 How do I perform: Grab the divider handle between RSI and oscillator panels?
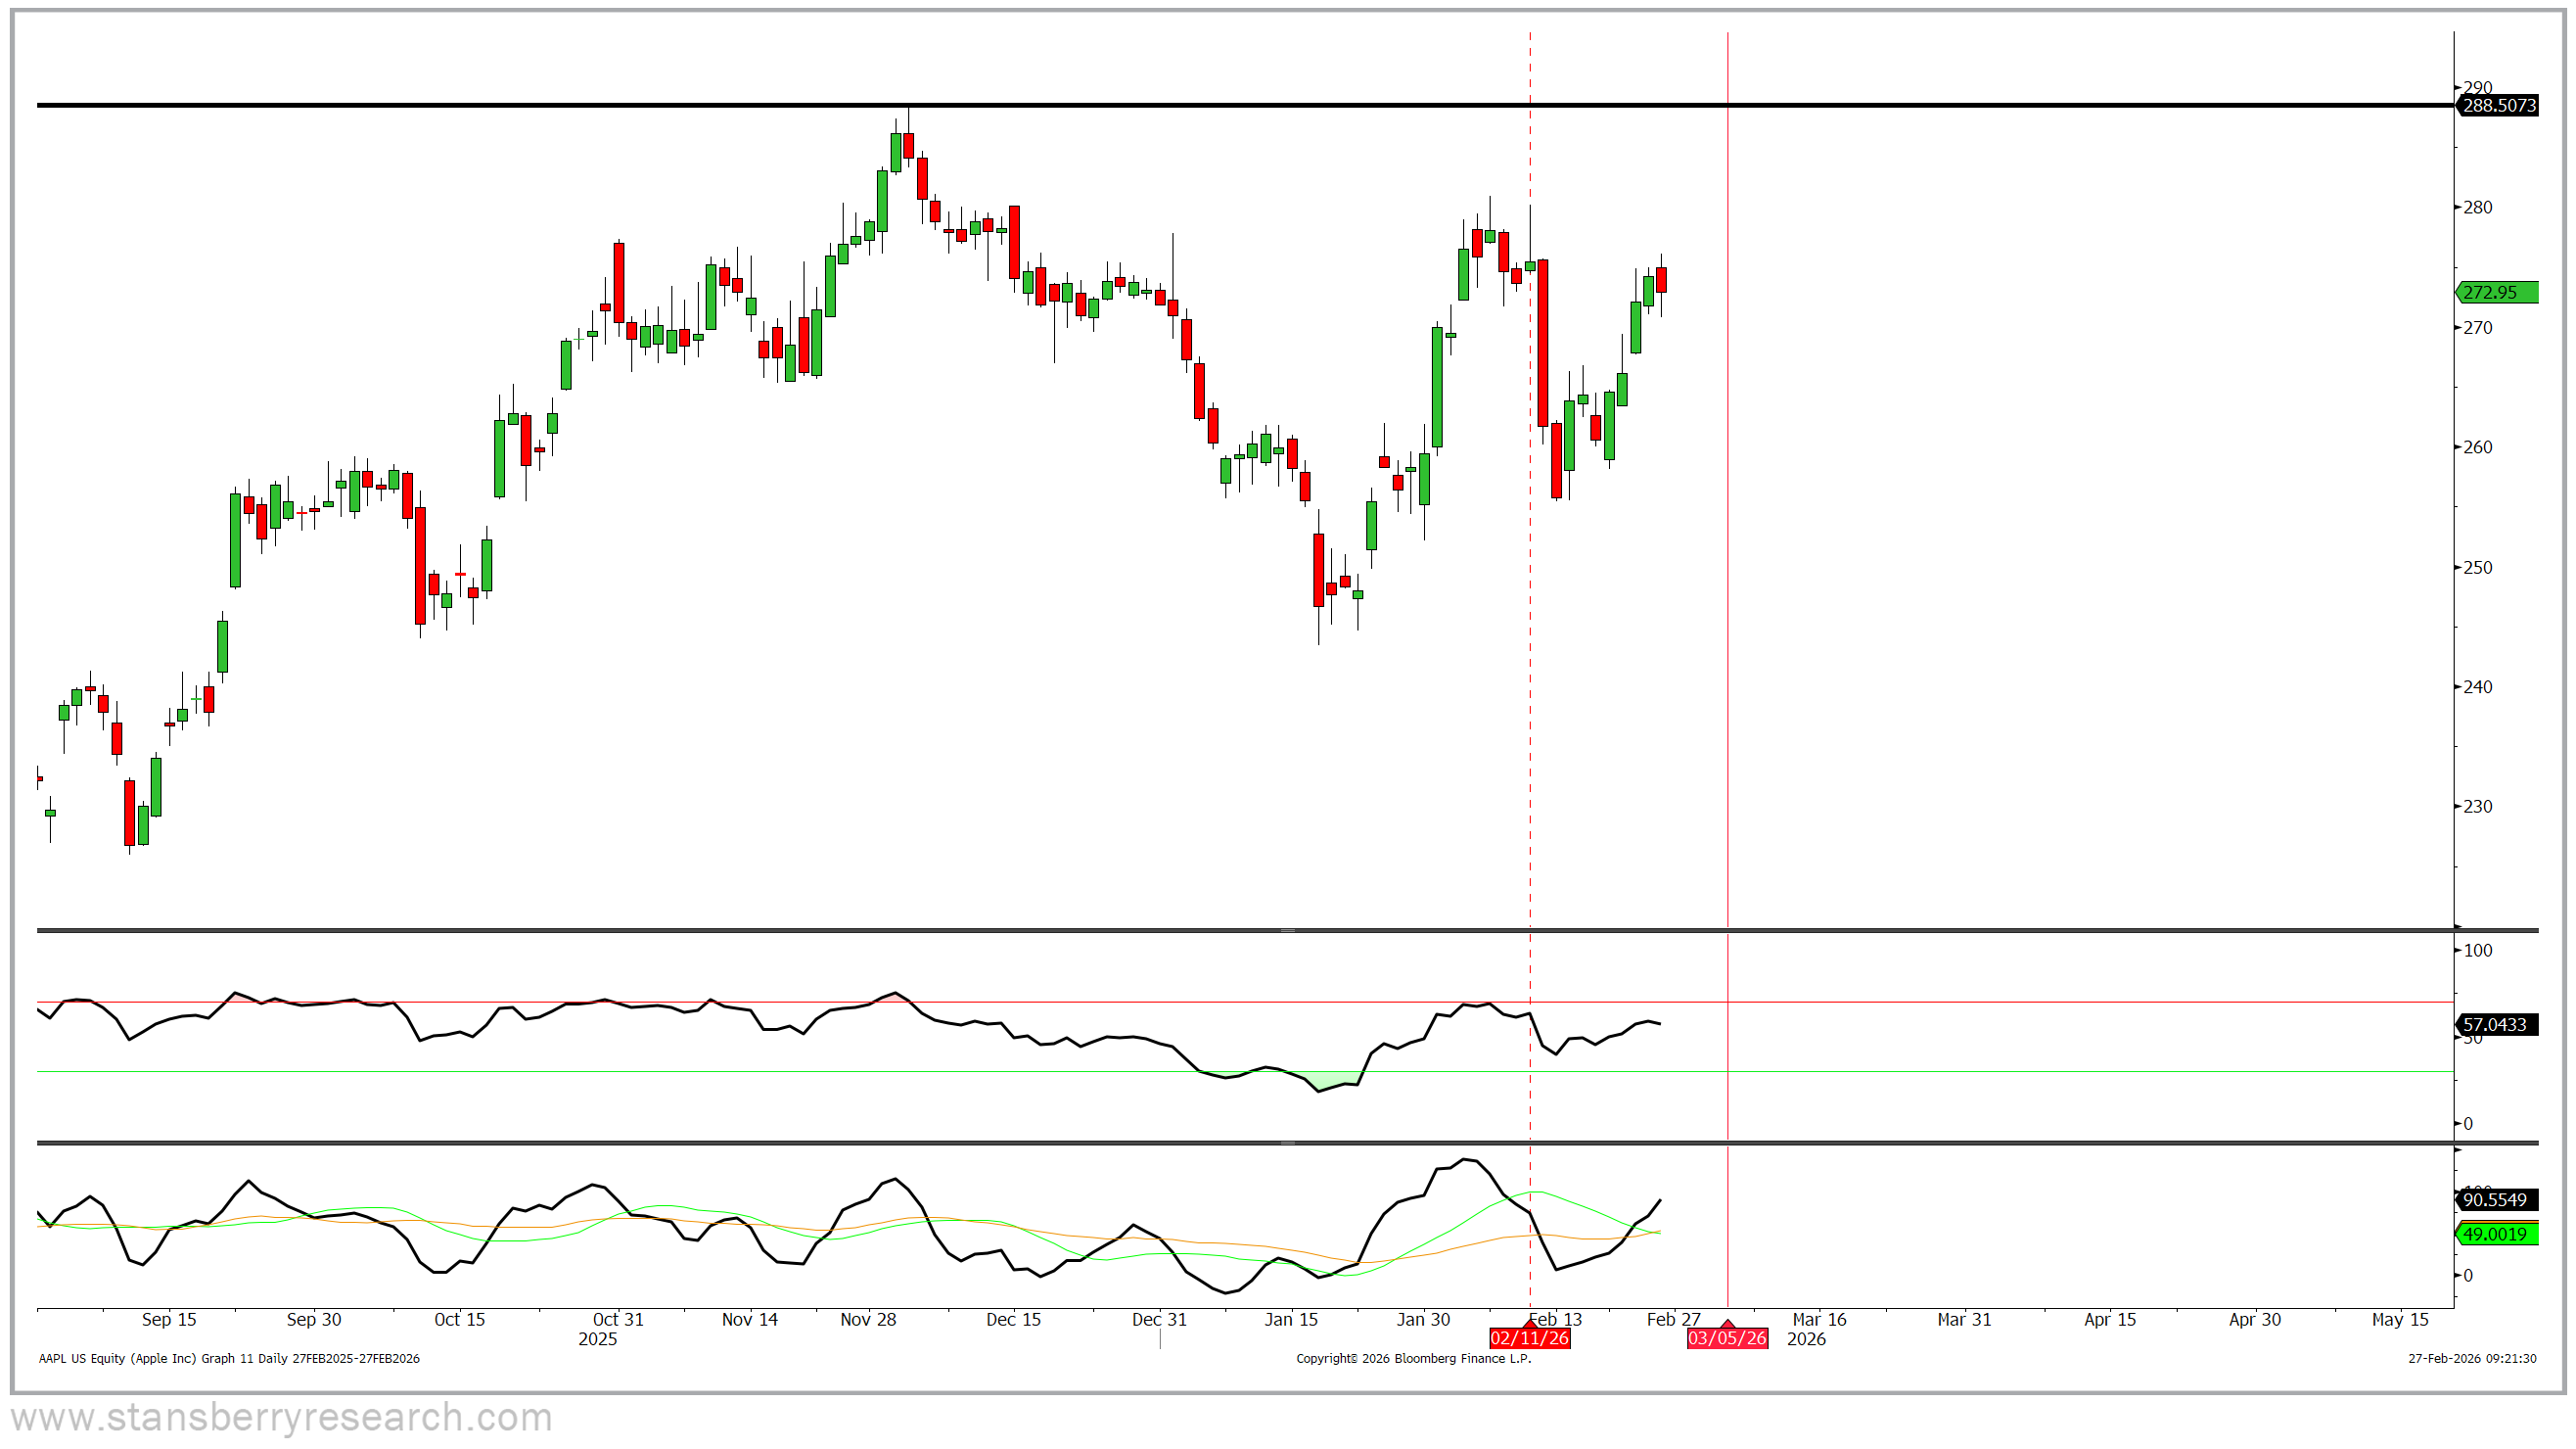click(x=1288, y=1142)
